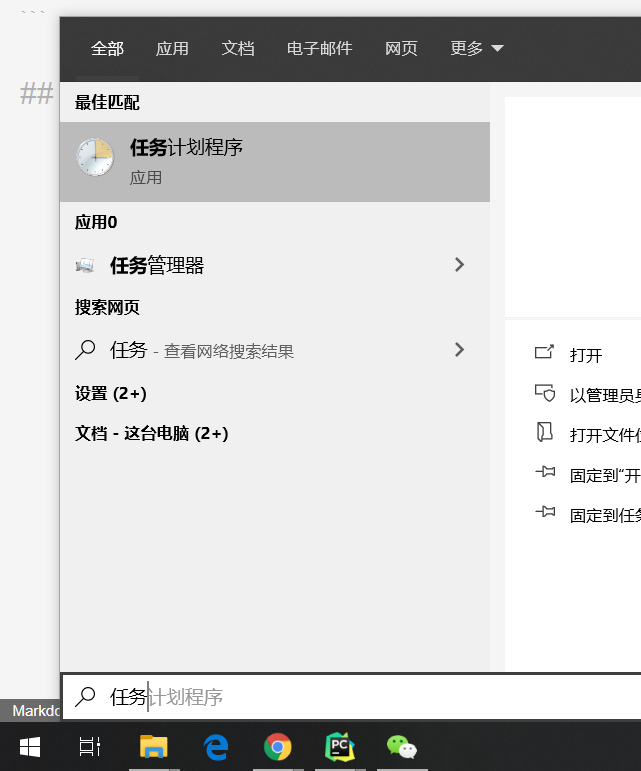This screenshot has height=771, width=641.
Task: Click the 搜索网页 section header
Action: coord(107,307)
